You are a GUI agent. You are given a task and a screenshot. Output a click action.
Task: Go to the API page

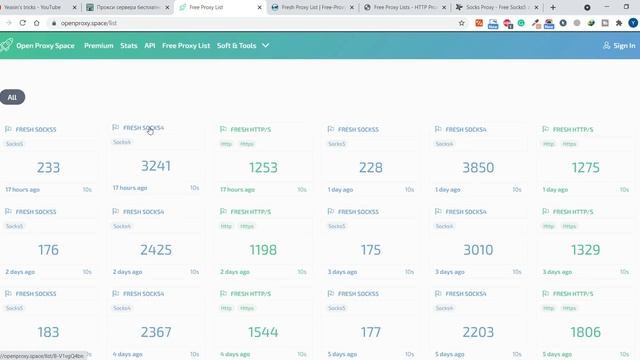pyautogui.click(x=150, y=46)
